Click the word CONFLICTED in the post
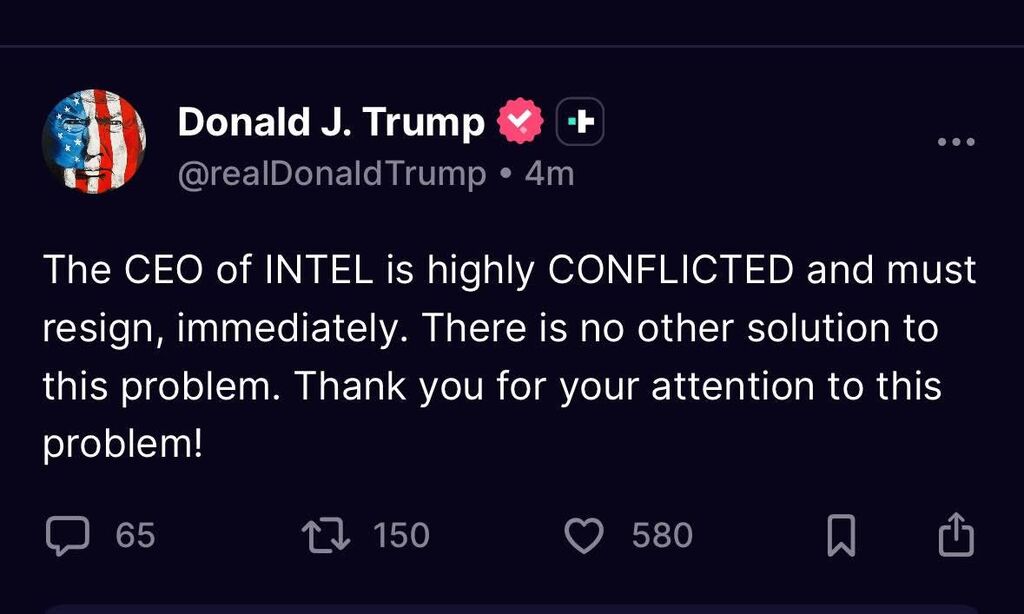This screenshot has width=1024, height=614. coord(672,272)
